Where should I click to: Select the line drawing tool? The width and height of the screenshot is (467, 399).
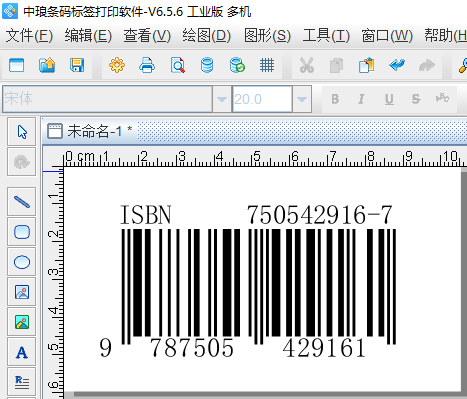tap(22, 202)
